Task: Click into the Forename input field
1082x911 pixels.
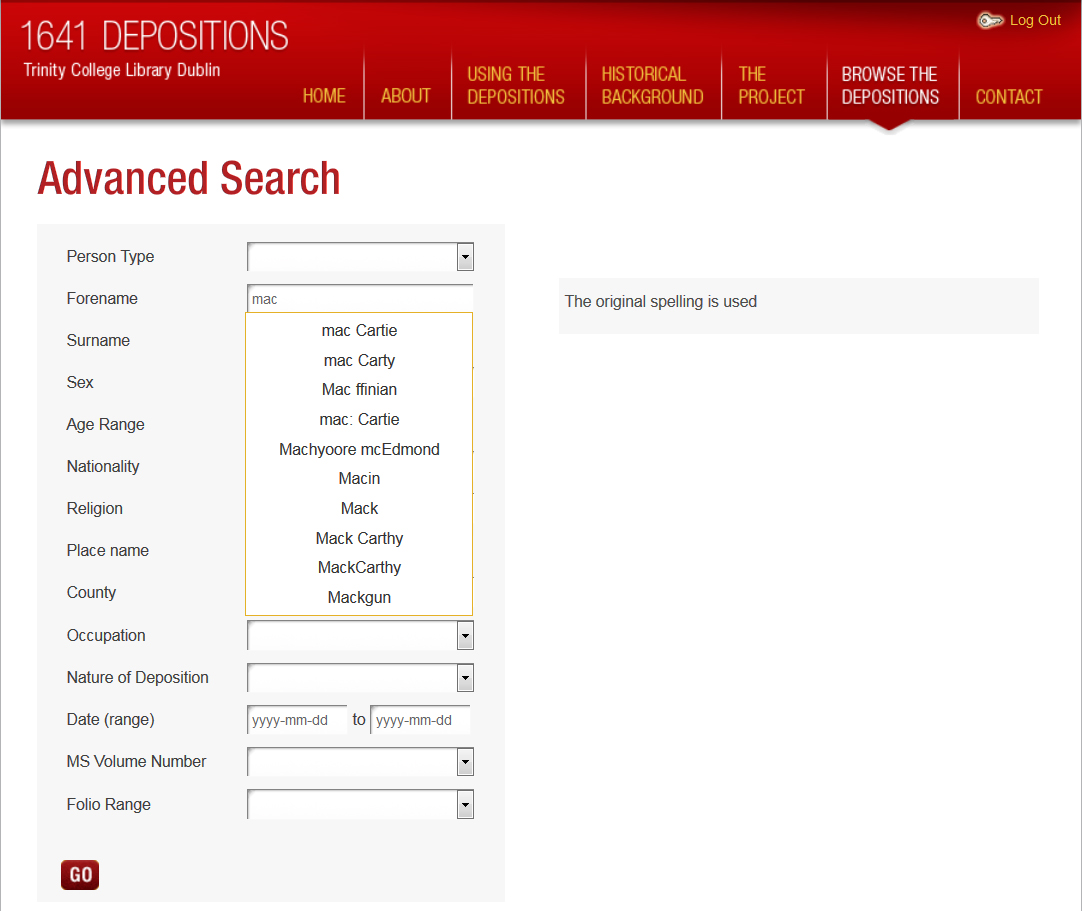Action: coord(360,299)
